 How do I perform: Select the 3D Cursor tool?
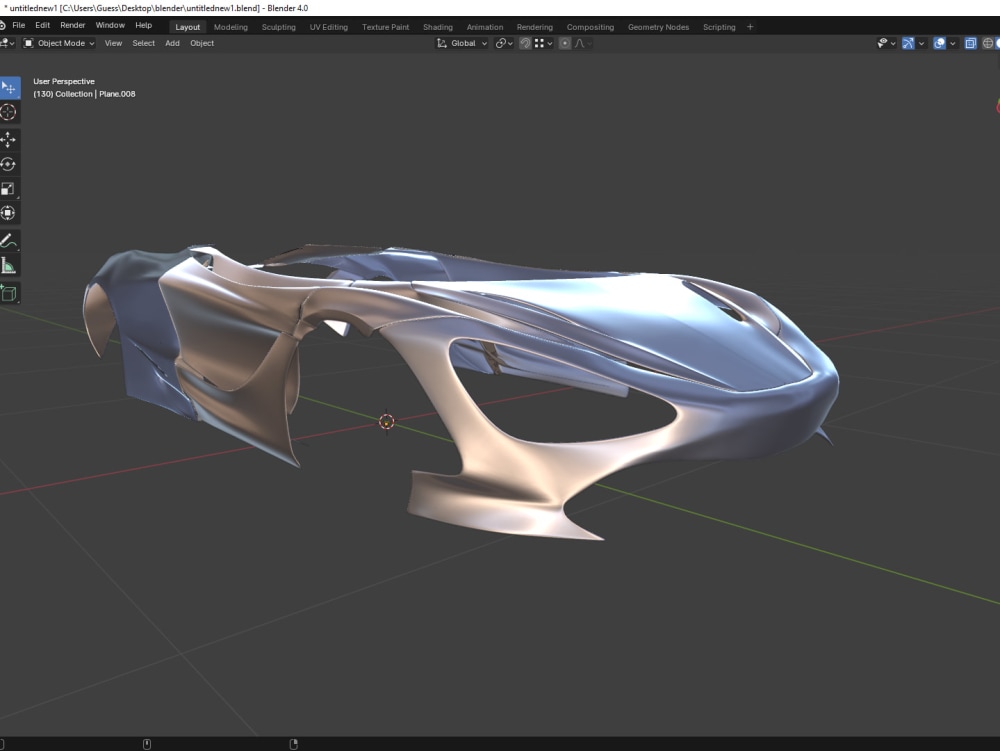tap(8, 112)
